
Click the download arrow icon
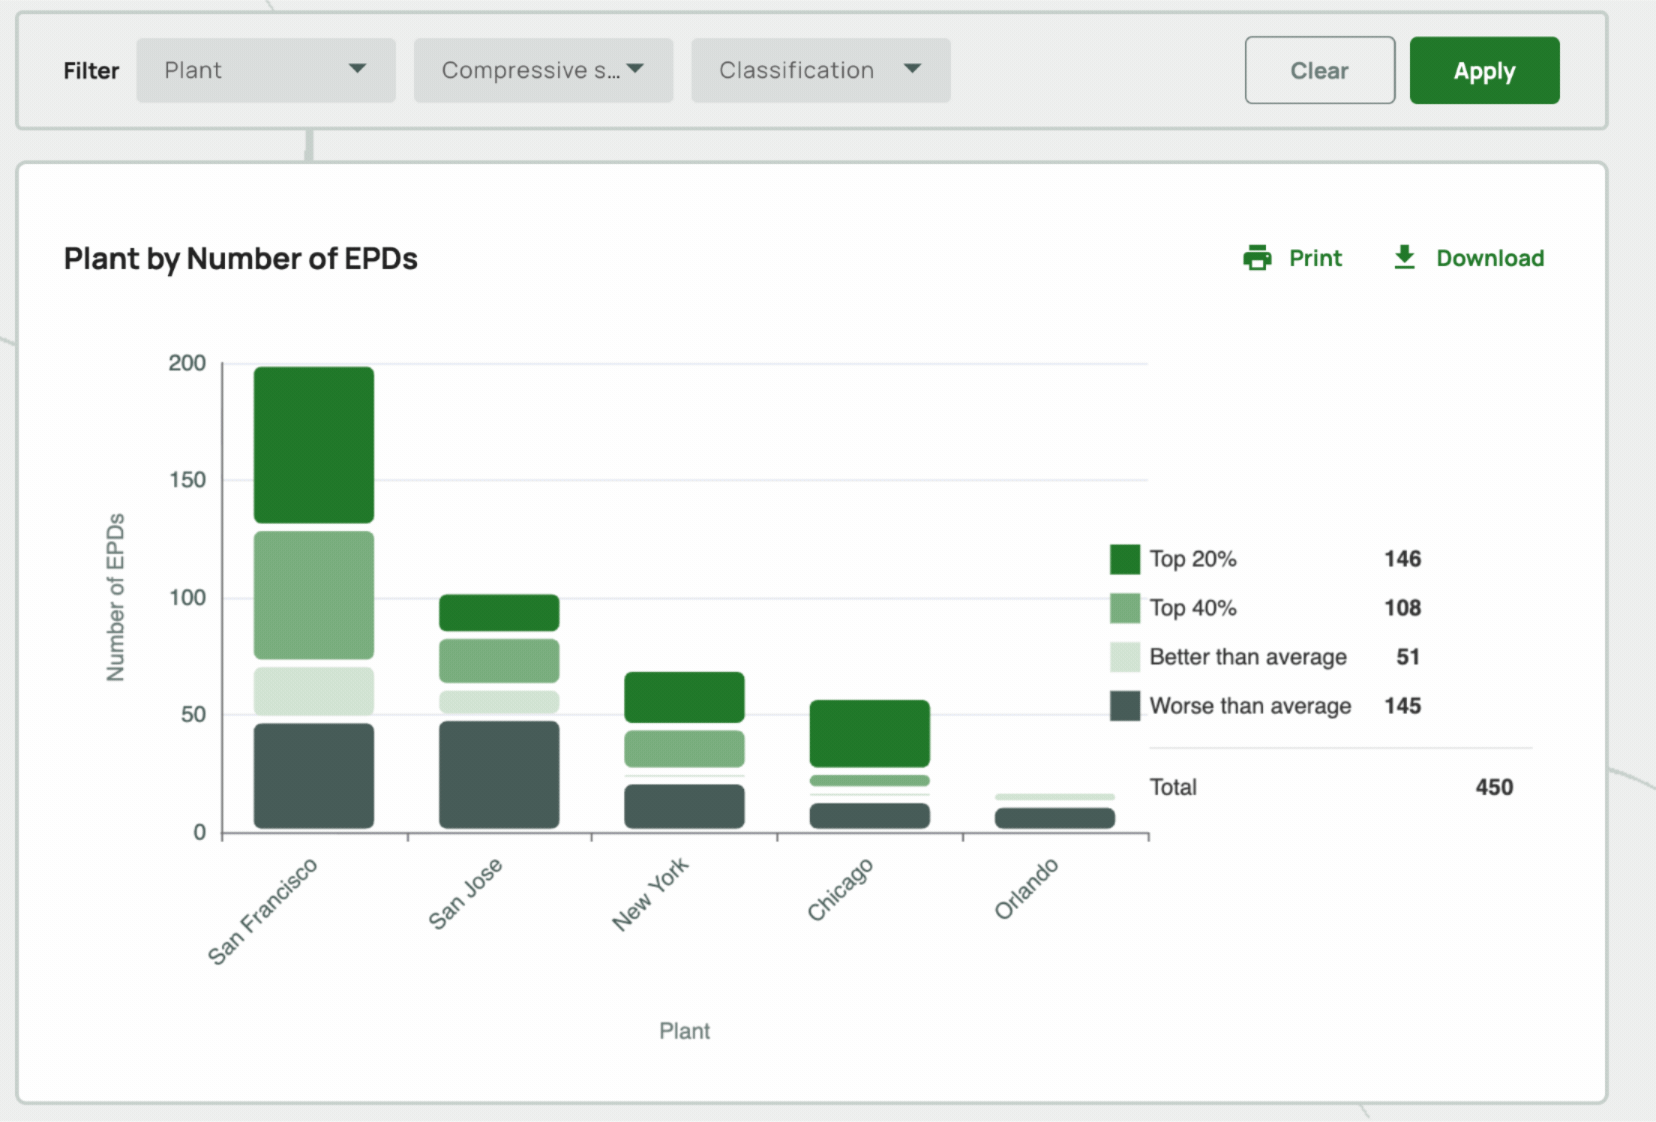(x=1404, y=258)
